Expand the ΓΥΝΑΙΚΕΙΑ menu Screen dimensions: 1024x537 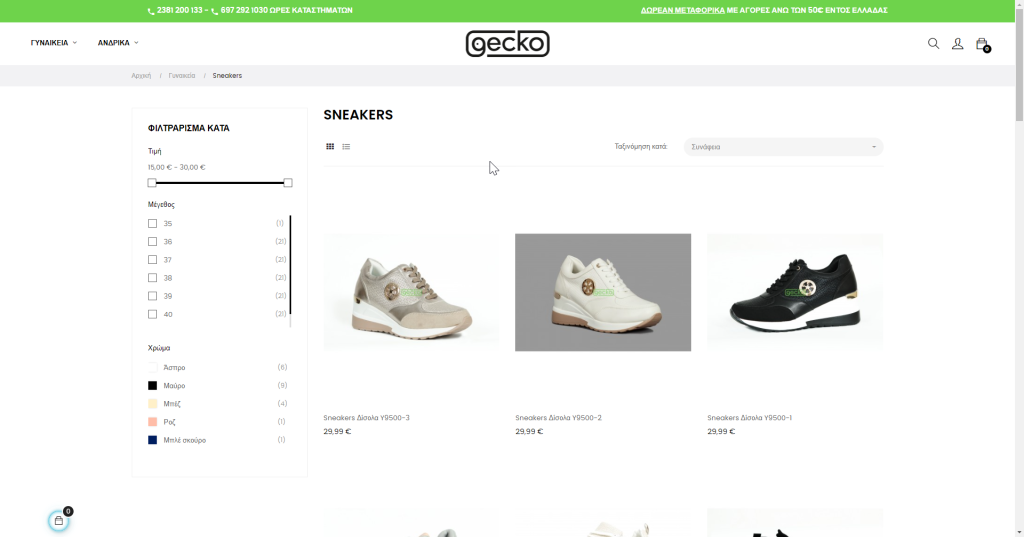54,42
